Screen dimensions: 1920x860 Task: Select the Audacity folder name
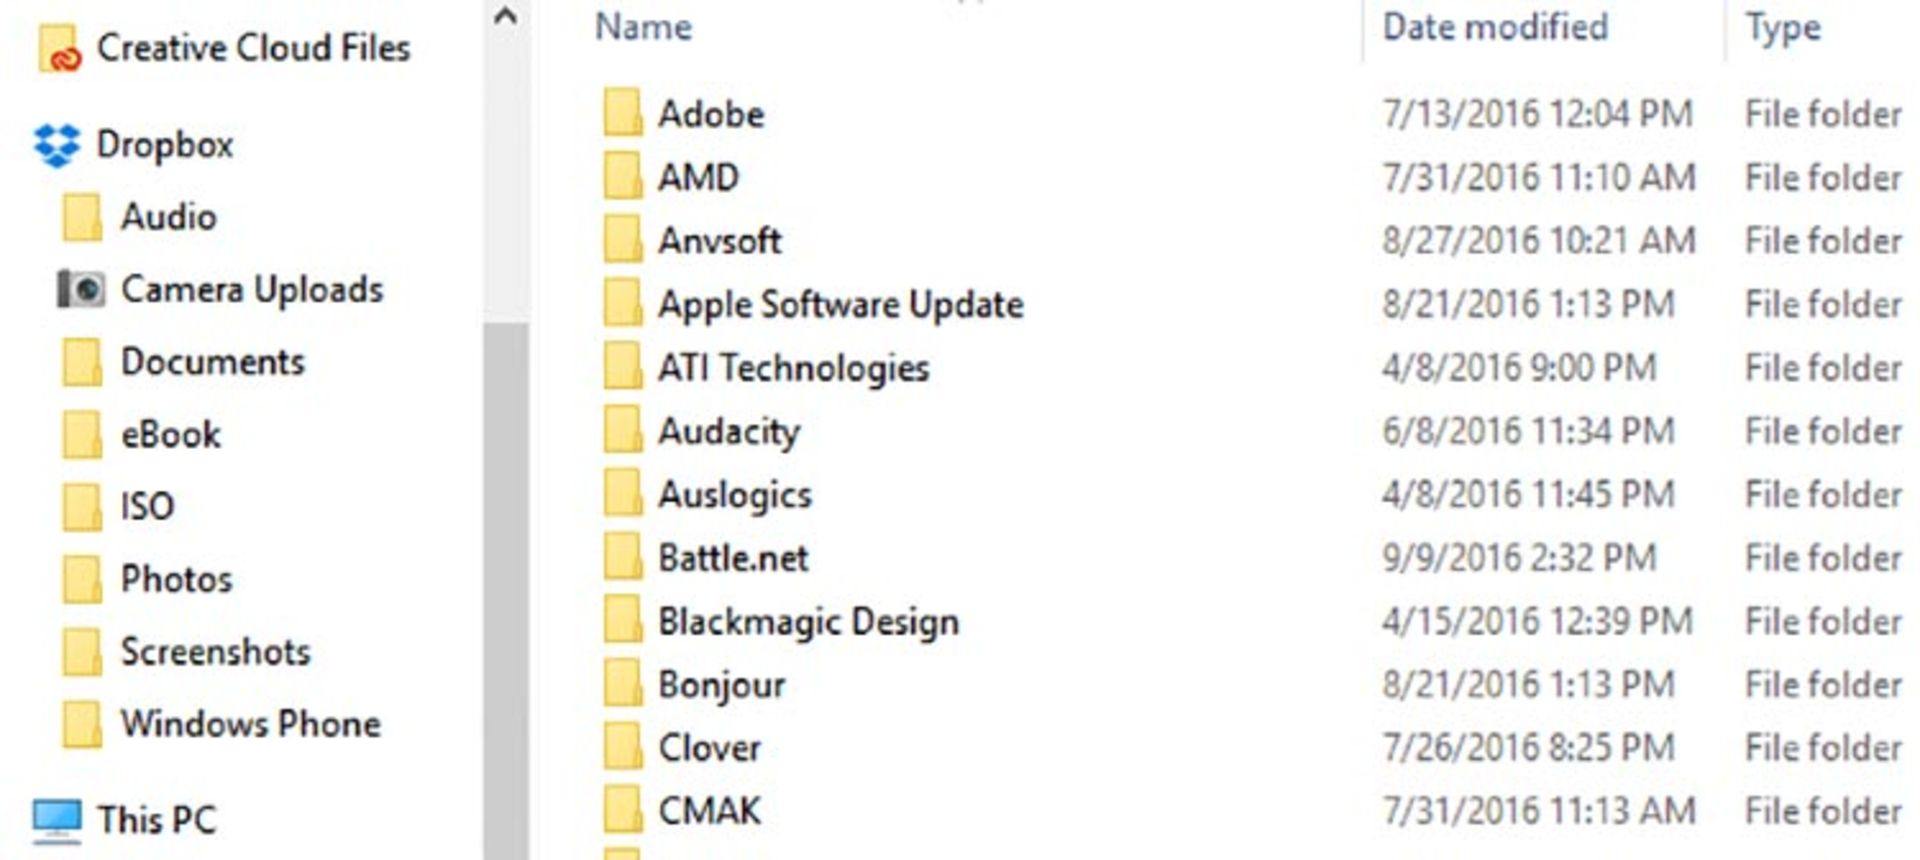729,432
